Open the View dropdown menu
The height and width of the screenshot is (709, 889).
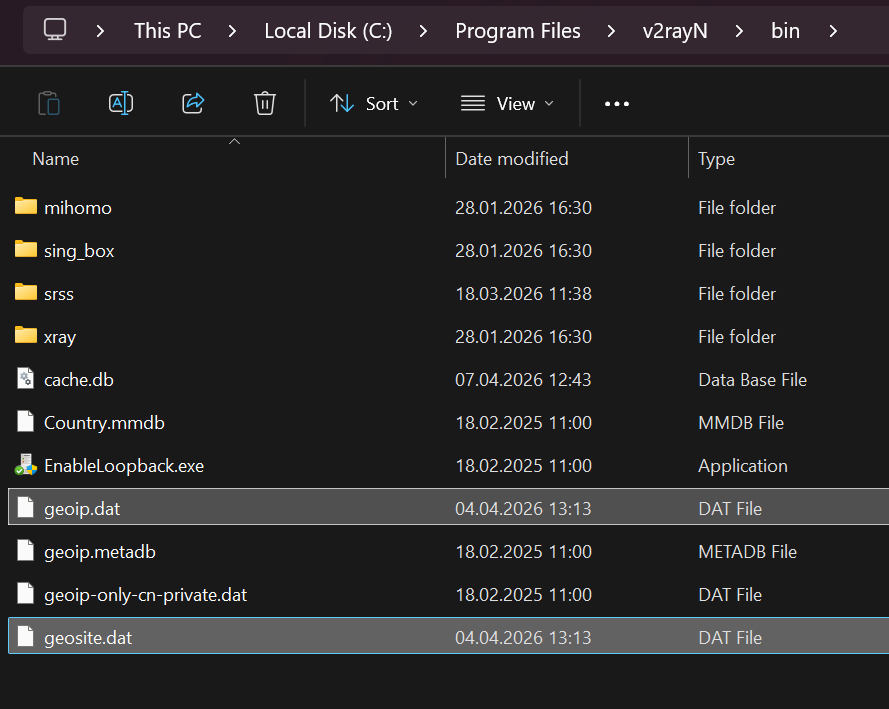(x=507, y=103)
